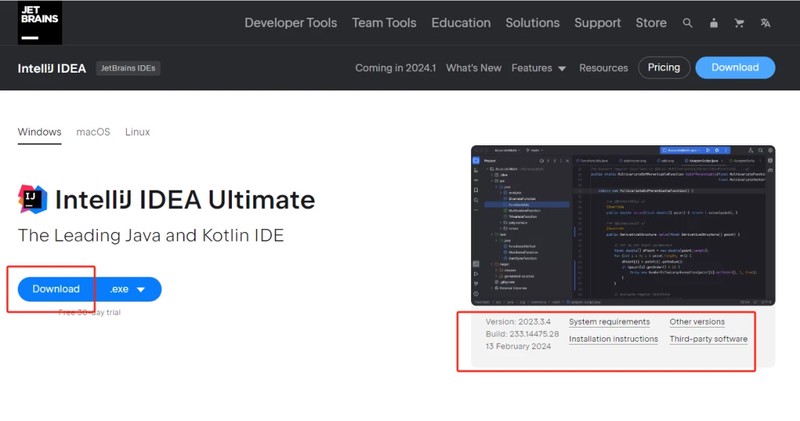The width and height of the screenshot is (800, 421).
Task: Go to the Store page
Action: 651,23
